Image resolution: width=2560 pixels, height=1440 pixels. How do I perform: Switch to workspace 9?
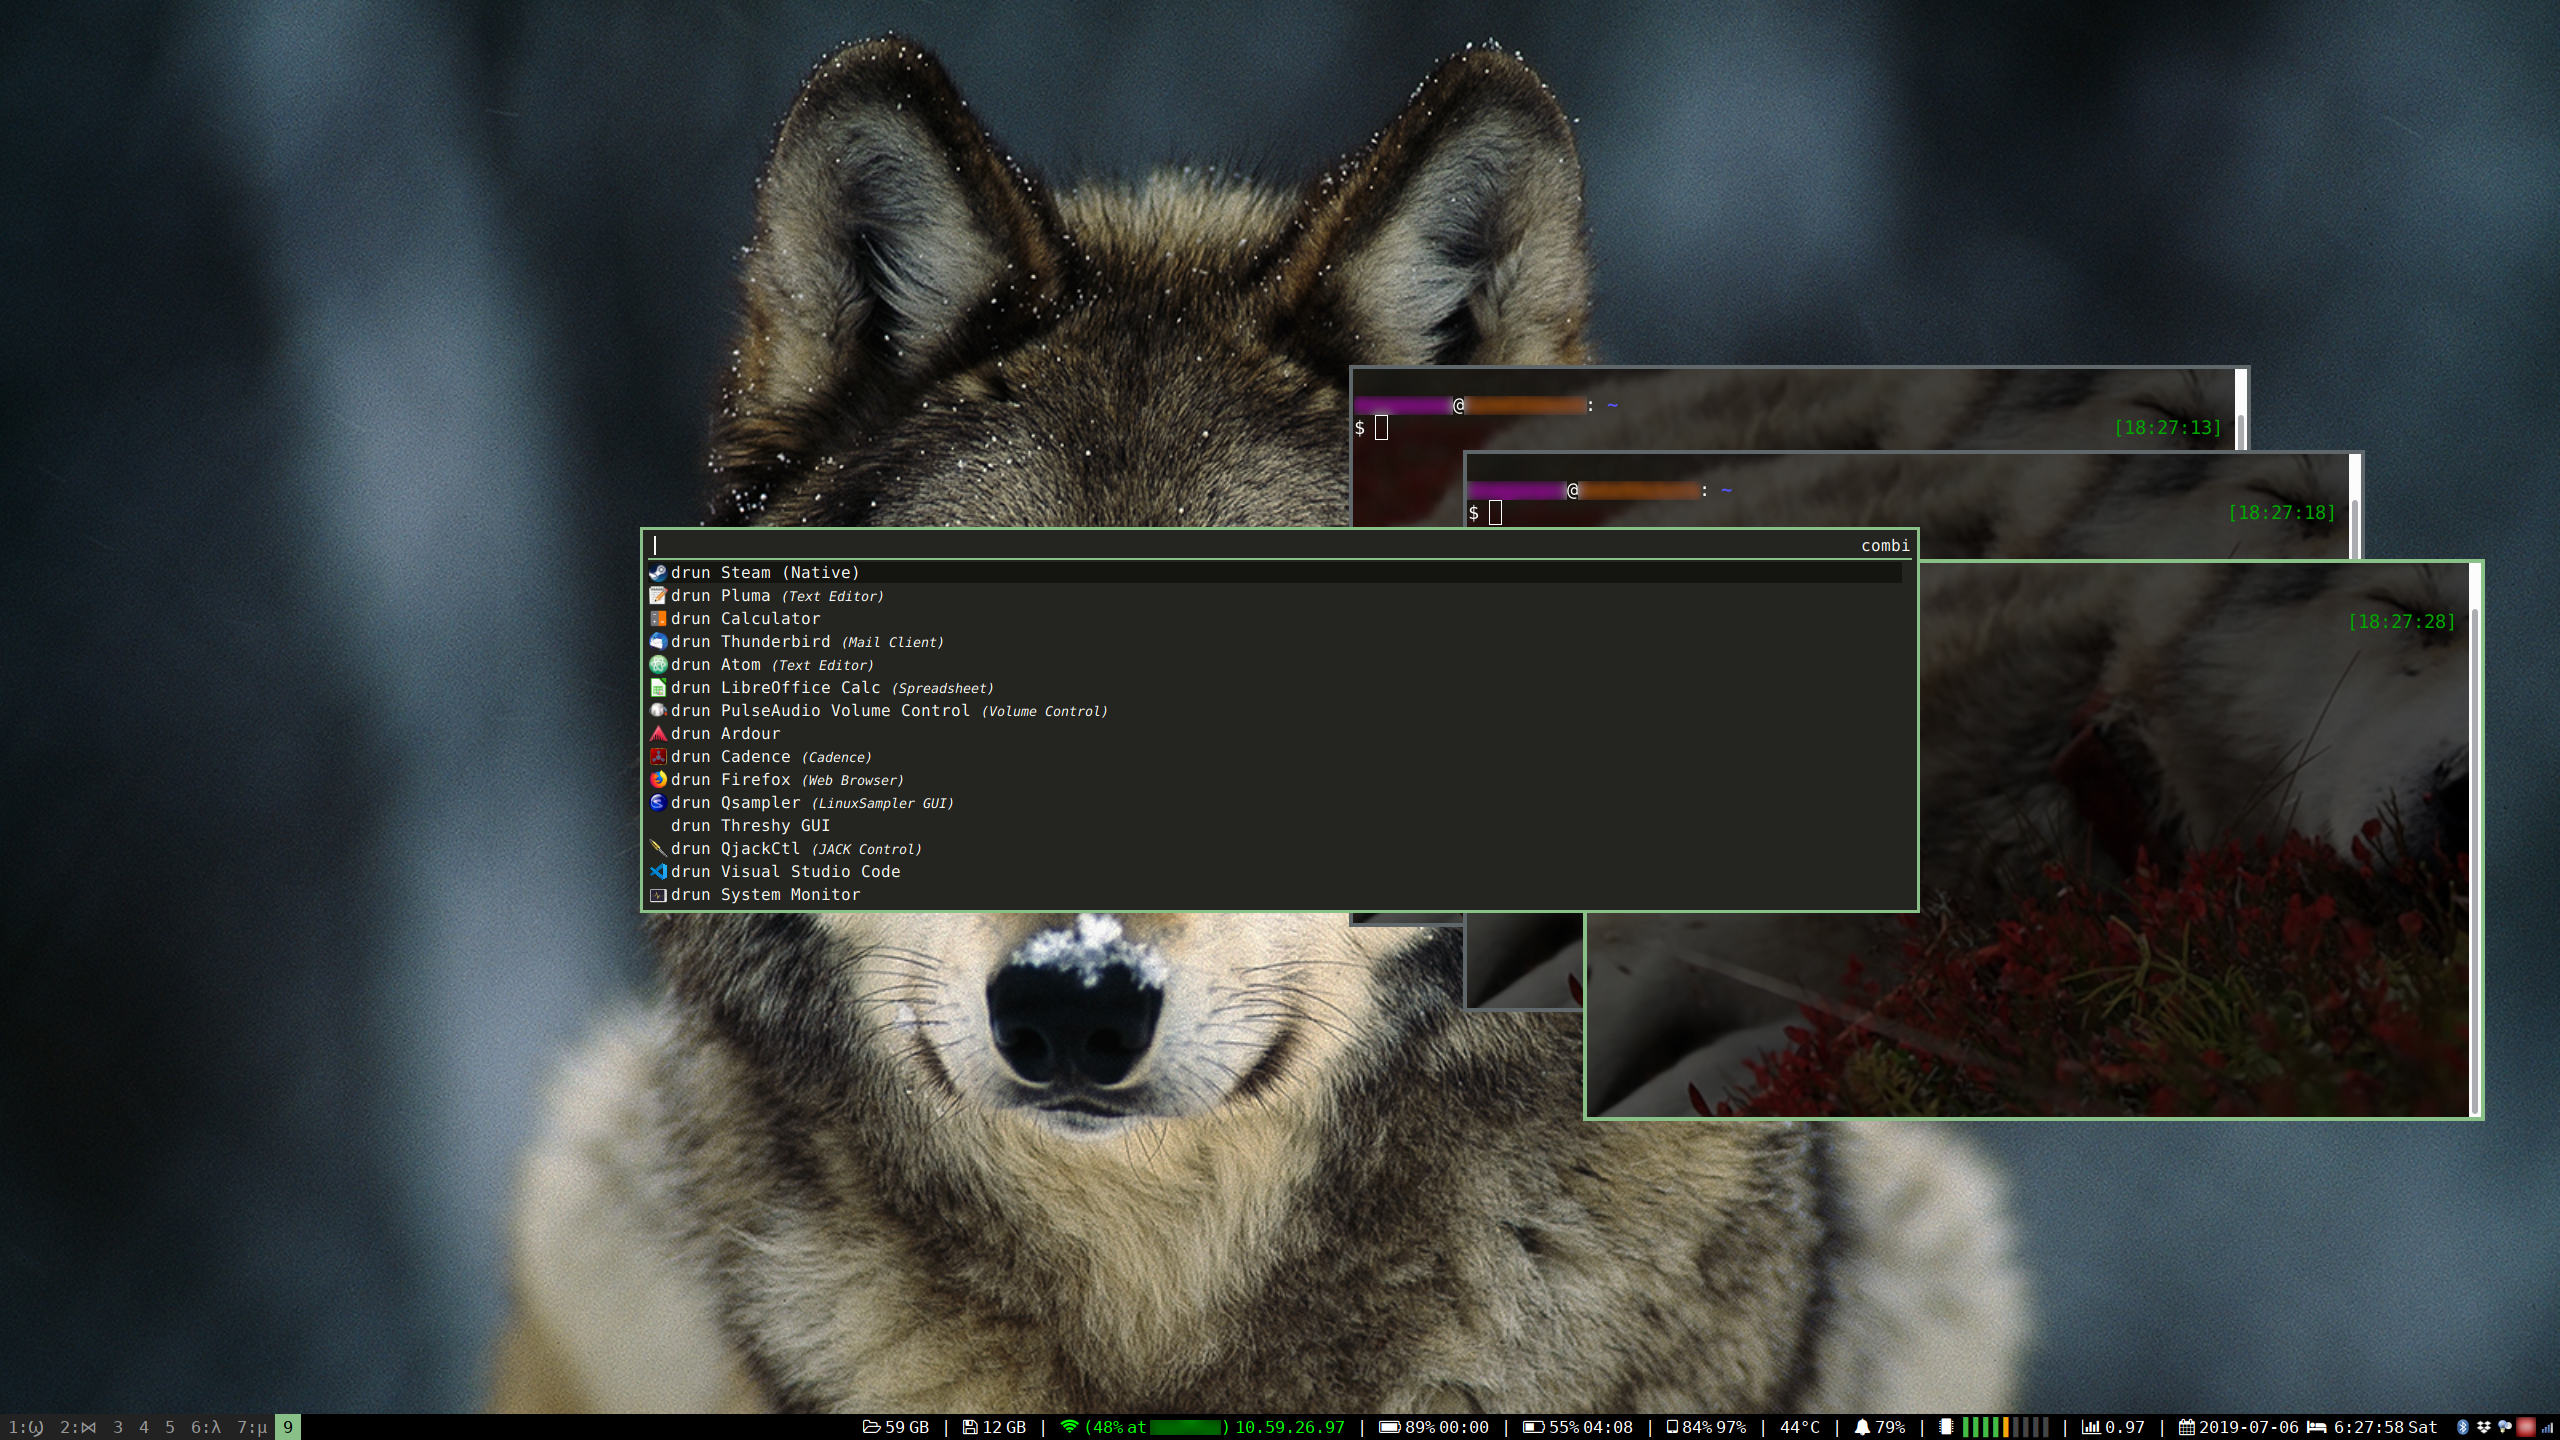click(288, 1427)
